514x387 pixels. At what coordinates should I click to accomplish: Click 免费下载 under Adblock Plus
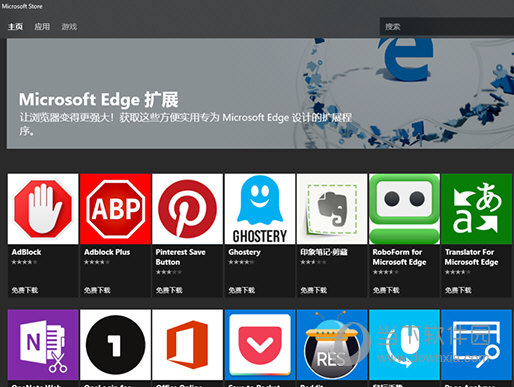[x=97, y=290]
